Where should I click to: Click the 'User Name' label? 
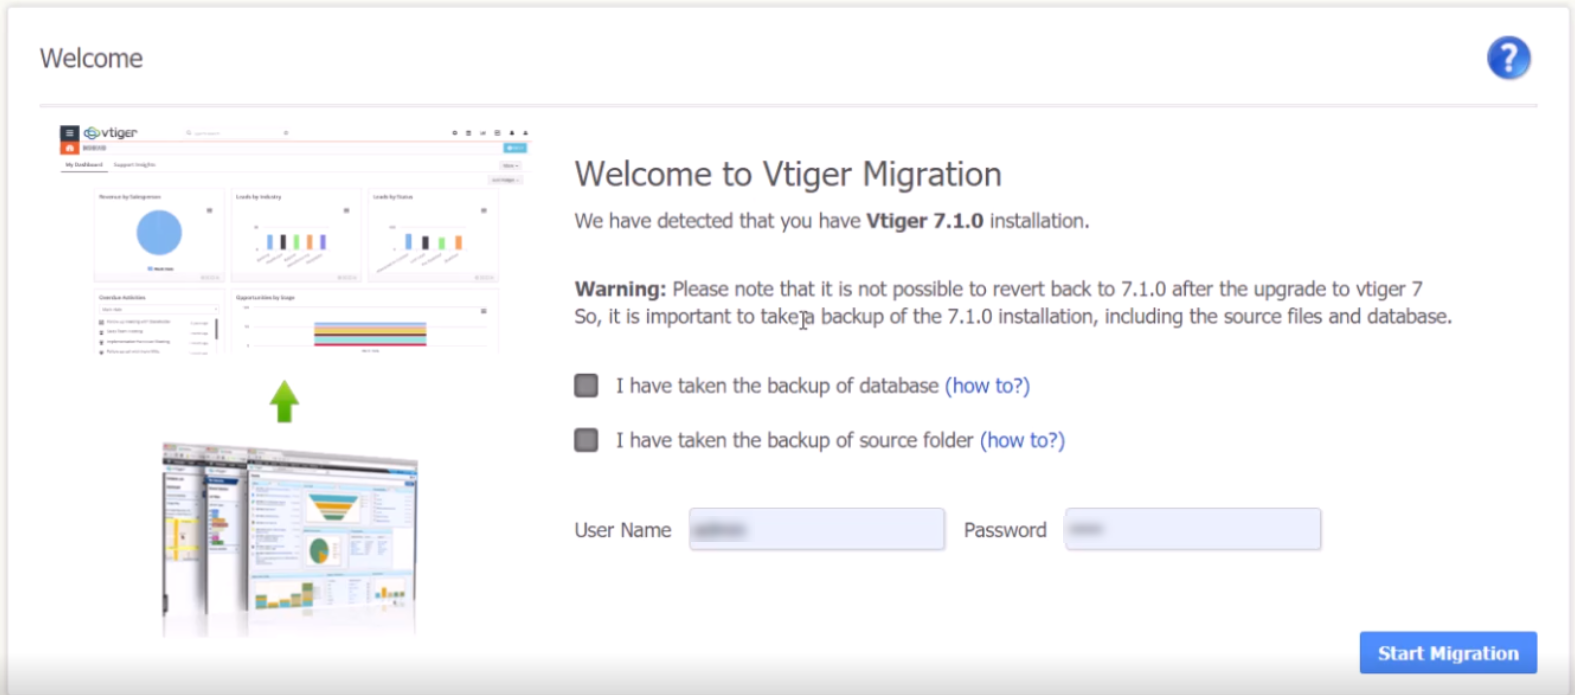point(623,530)
